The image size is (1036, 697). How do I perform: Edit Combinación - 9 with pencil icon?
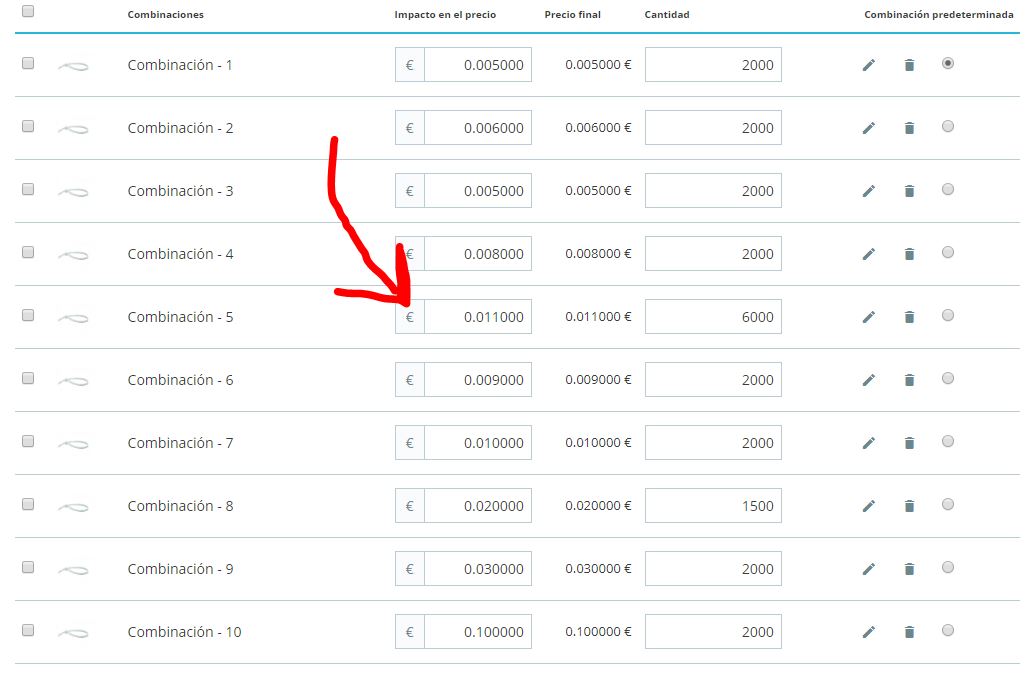pyautogui.click(x=869, y=569)
